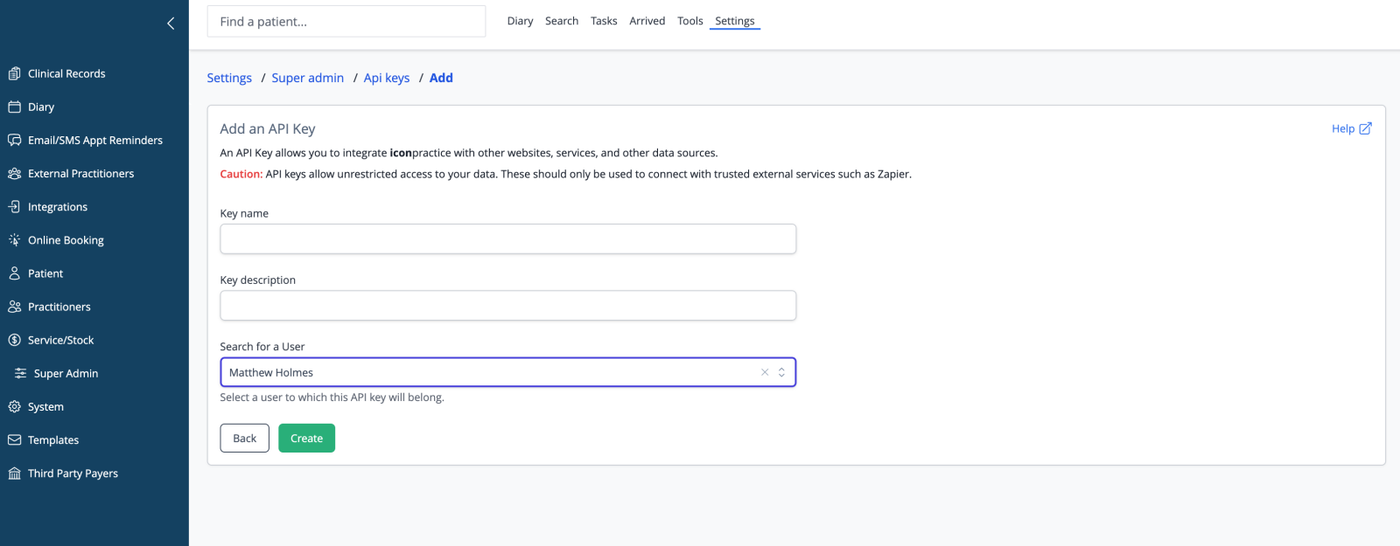Select the Integrations sidebar icon
The image size is (1400, 546).
click(14, 206)
